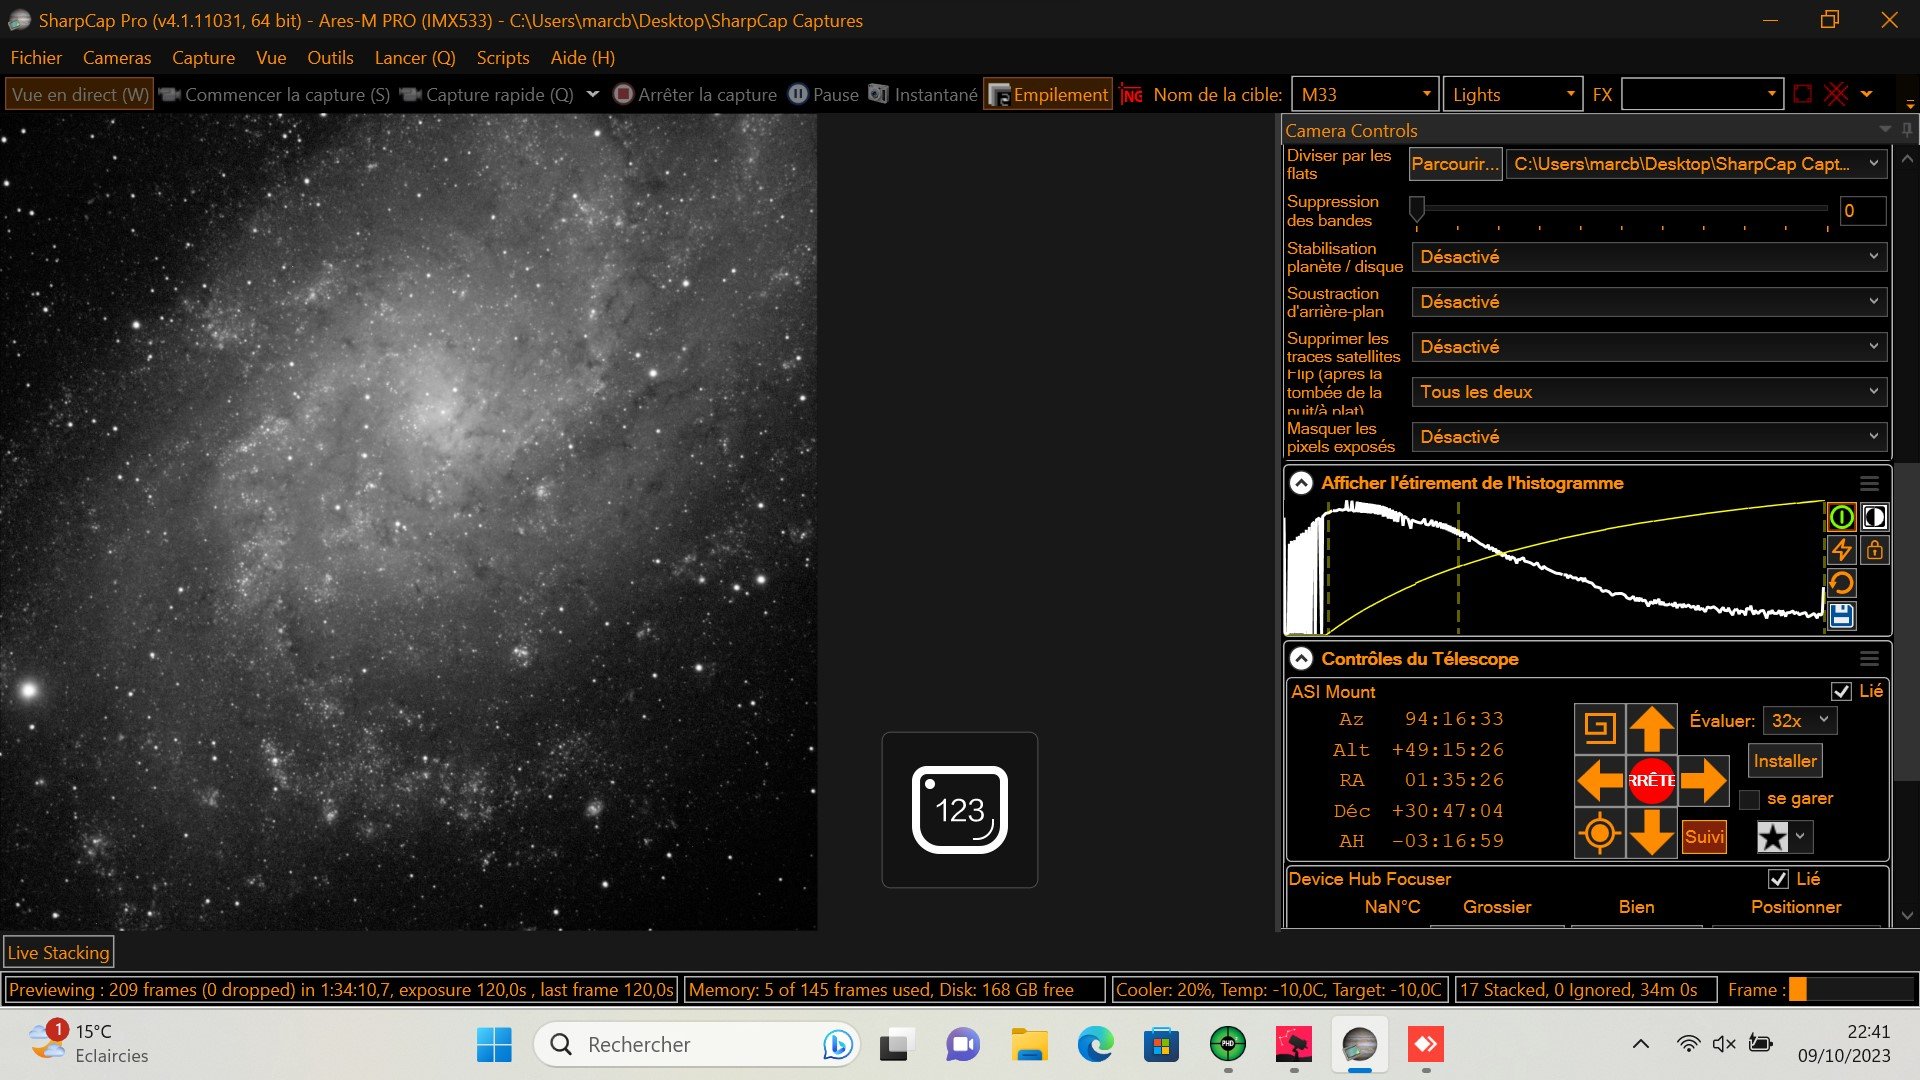
Task: Open Flip Tous les deux dropdown
Action: pos(1649,392)
